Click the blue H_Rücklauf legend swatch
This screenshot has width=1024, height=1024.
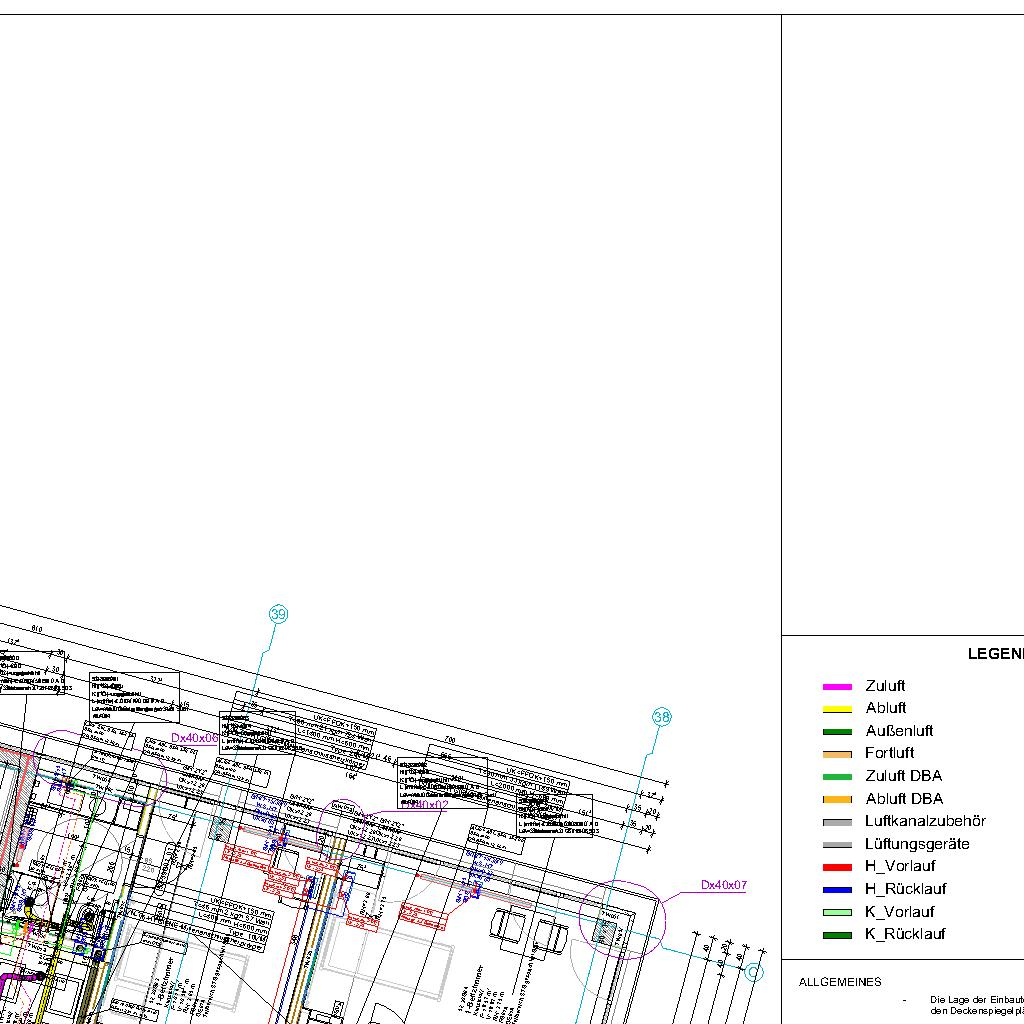point(836,890)
